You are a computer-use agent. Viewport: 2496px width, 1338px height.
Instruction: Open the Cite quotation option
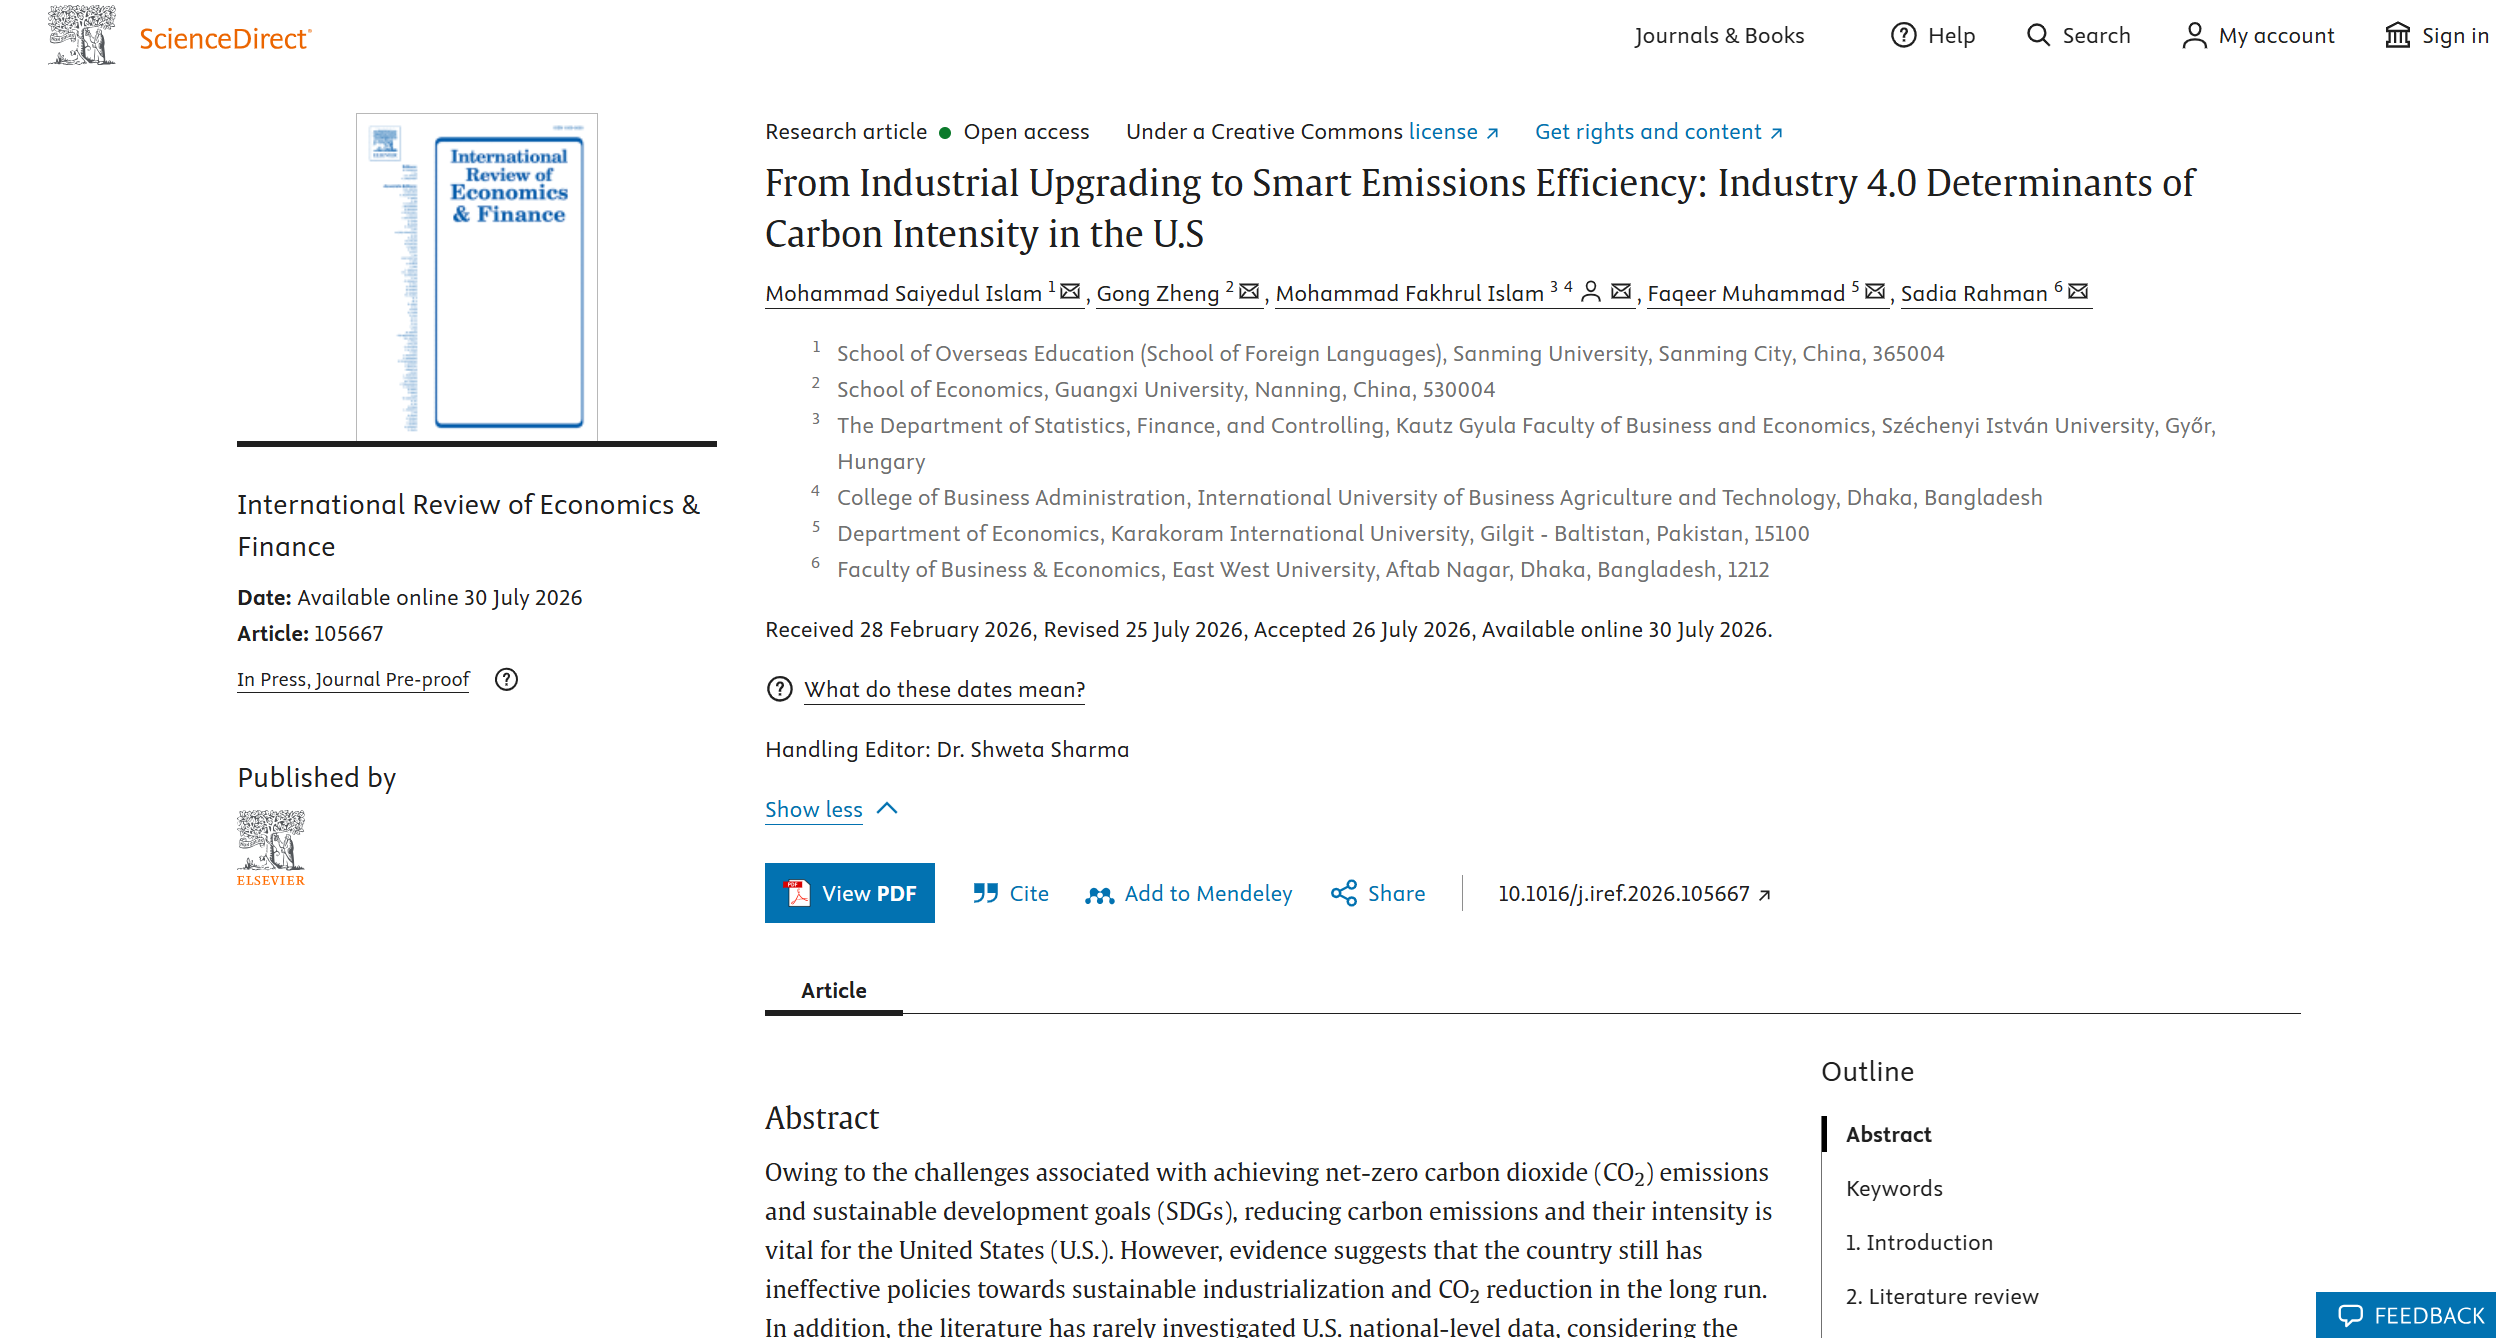pos(1011,893)
